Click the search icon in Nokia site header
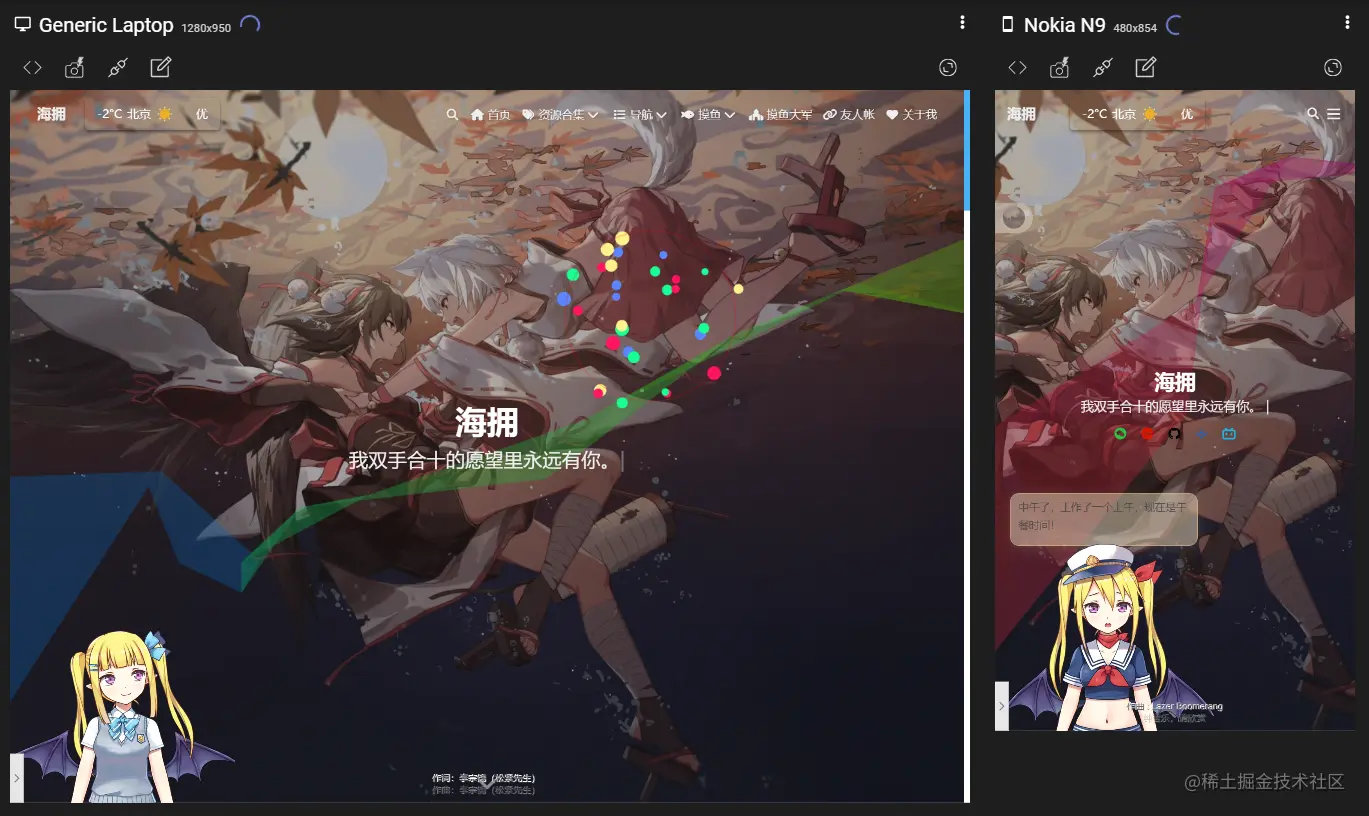 (1313, 114)
